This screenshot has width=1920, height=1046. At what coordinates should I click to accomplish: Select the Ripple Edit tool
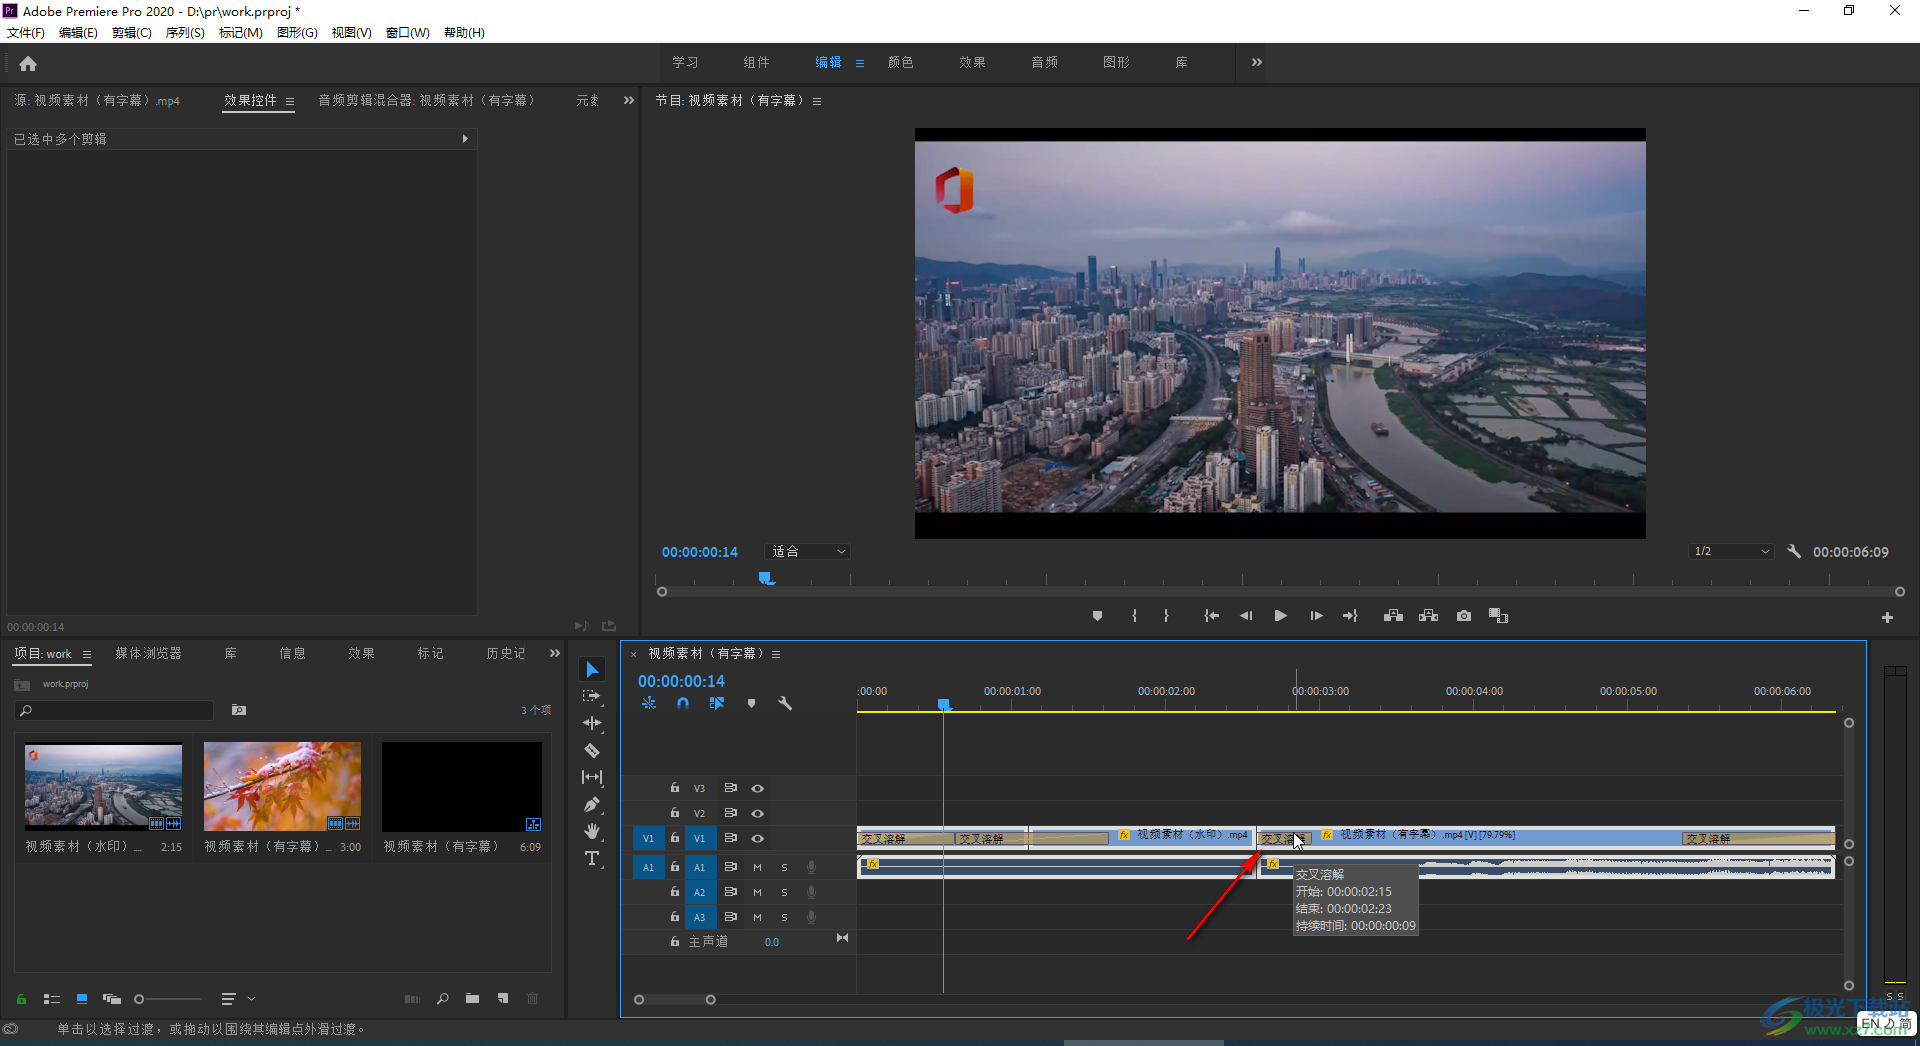click(592, 723)
